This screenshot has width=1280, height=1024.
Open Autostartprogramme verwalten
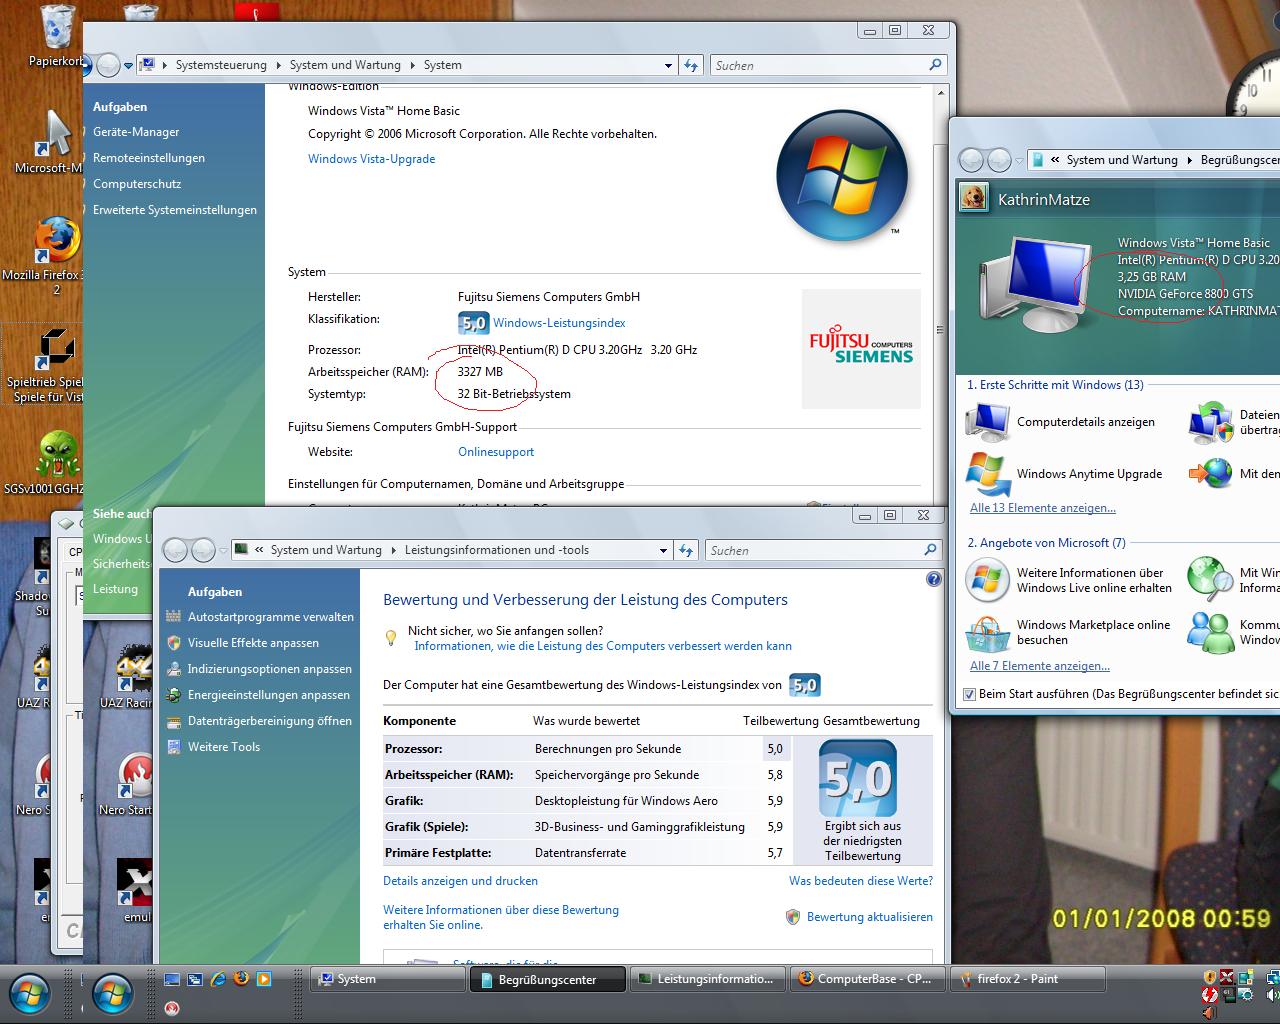[271, 617]
